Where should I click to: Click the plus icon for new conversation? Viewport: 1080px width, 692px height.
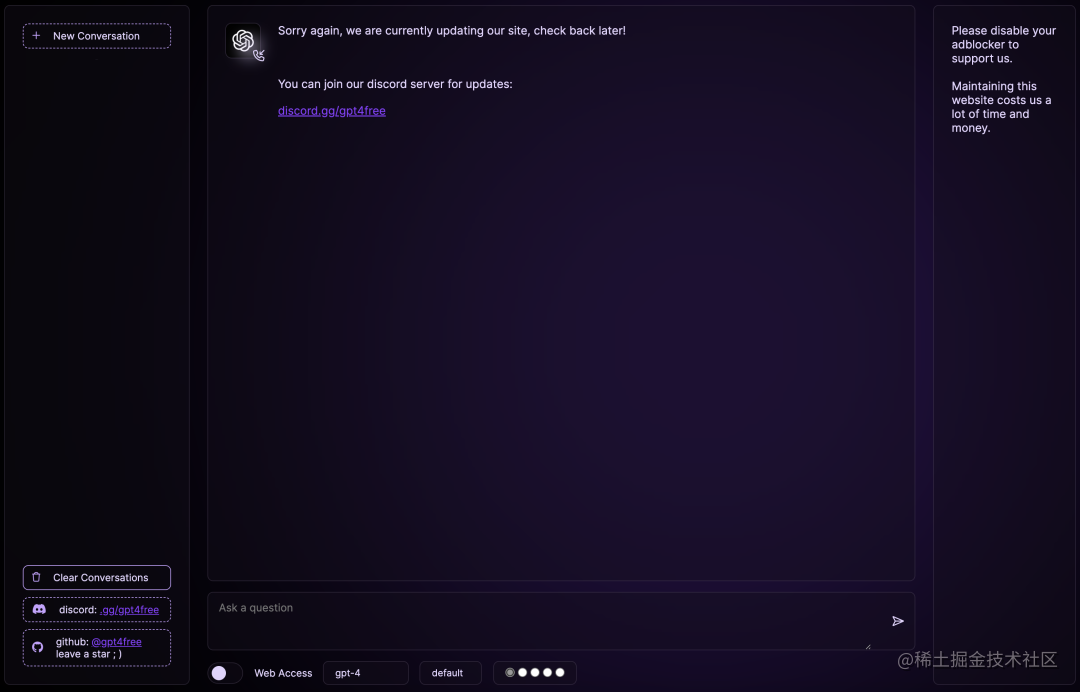tap(37, 35)
